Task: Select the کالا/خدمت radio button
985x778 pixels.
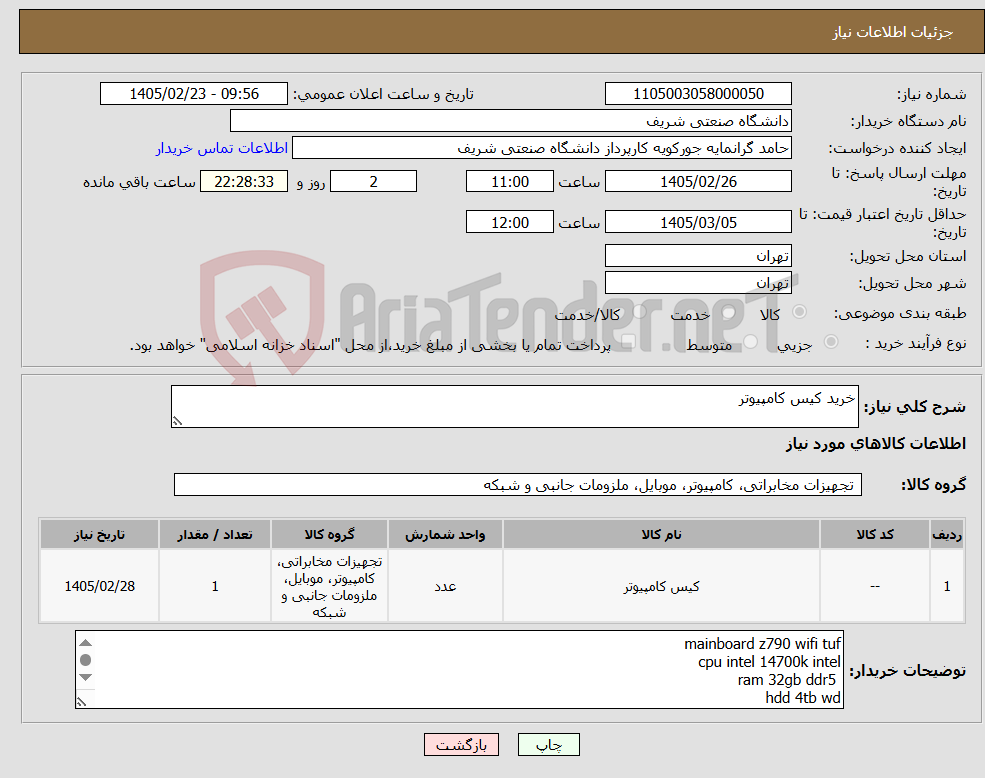Action: (639, 311)
